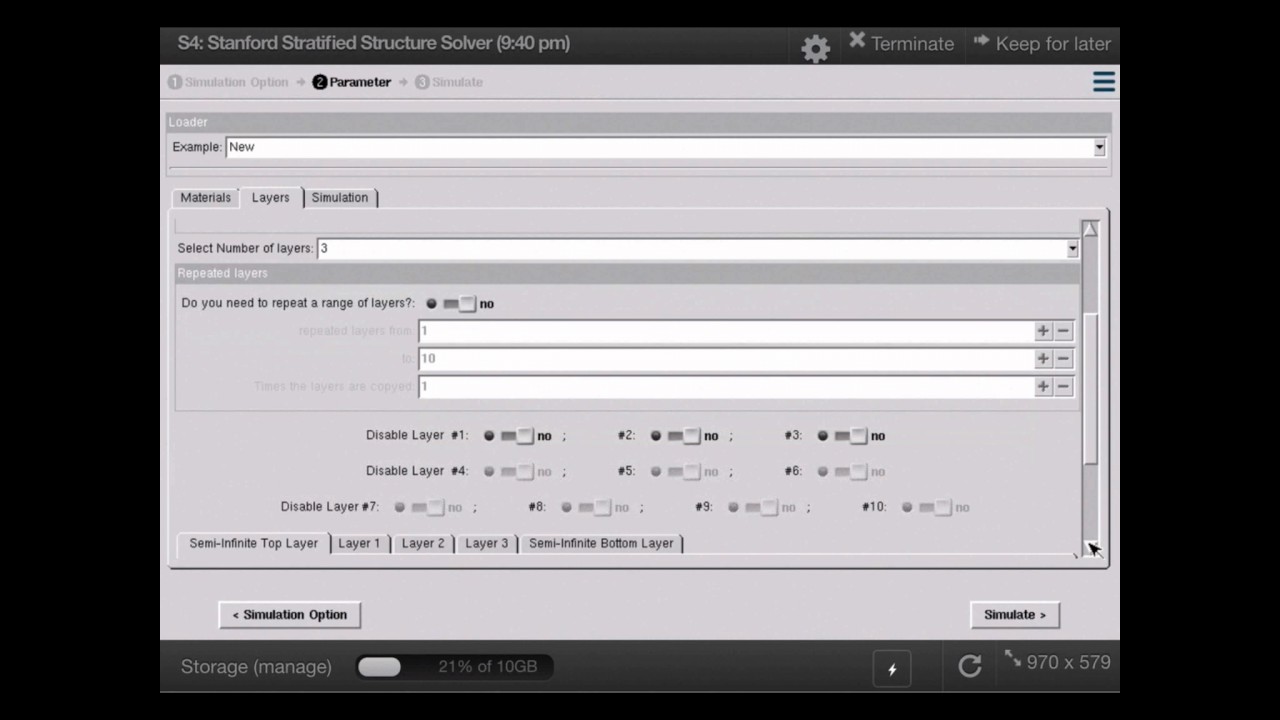
Task: Increase the repeated layers 'to' value
Action: (x=1043, y=359)
